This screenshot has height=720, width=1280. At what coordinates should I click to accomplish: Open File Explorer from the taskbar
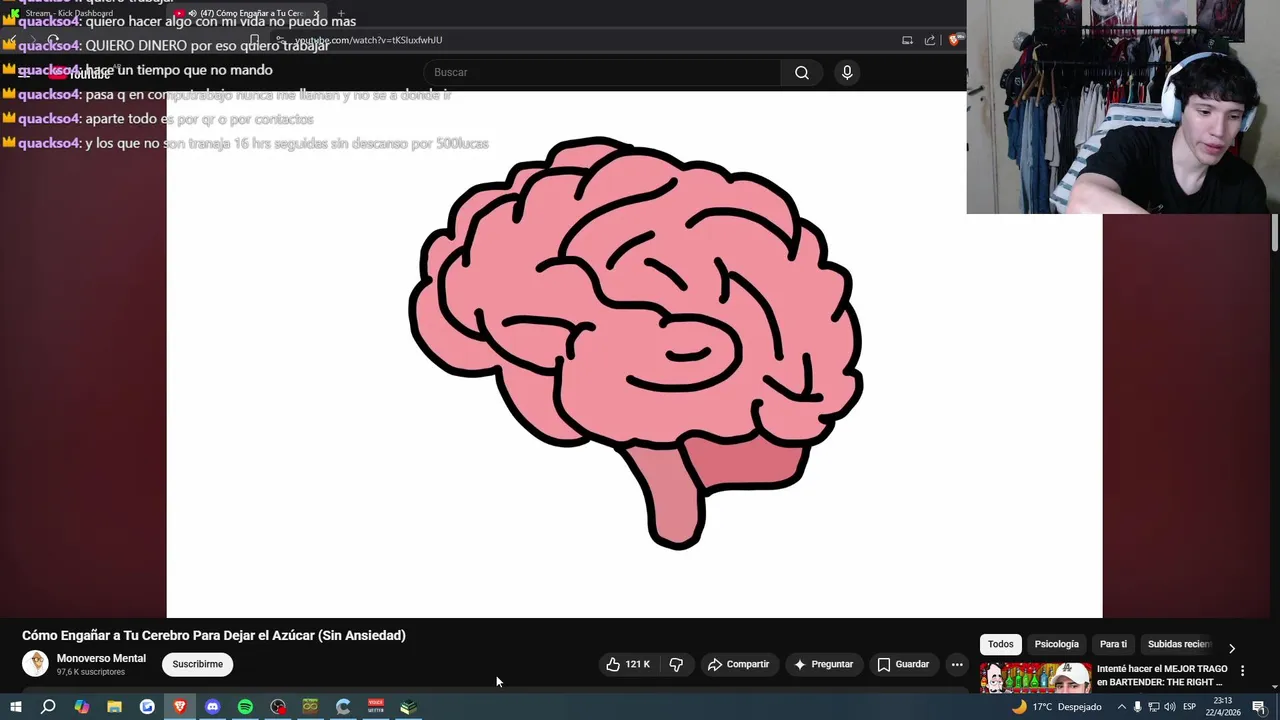tap(114, 707)
